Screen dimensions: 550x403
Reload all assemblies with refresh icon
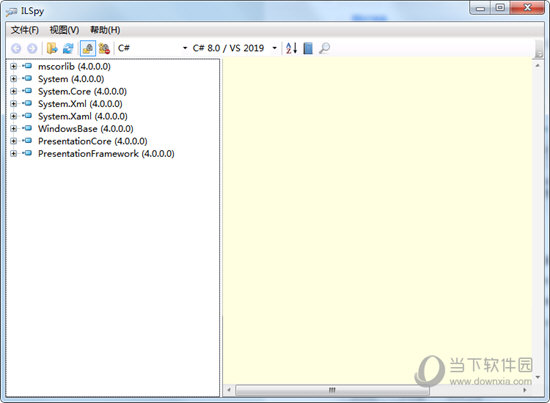[x=68, y=48]
